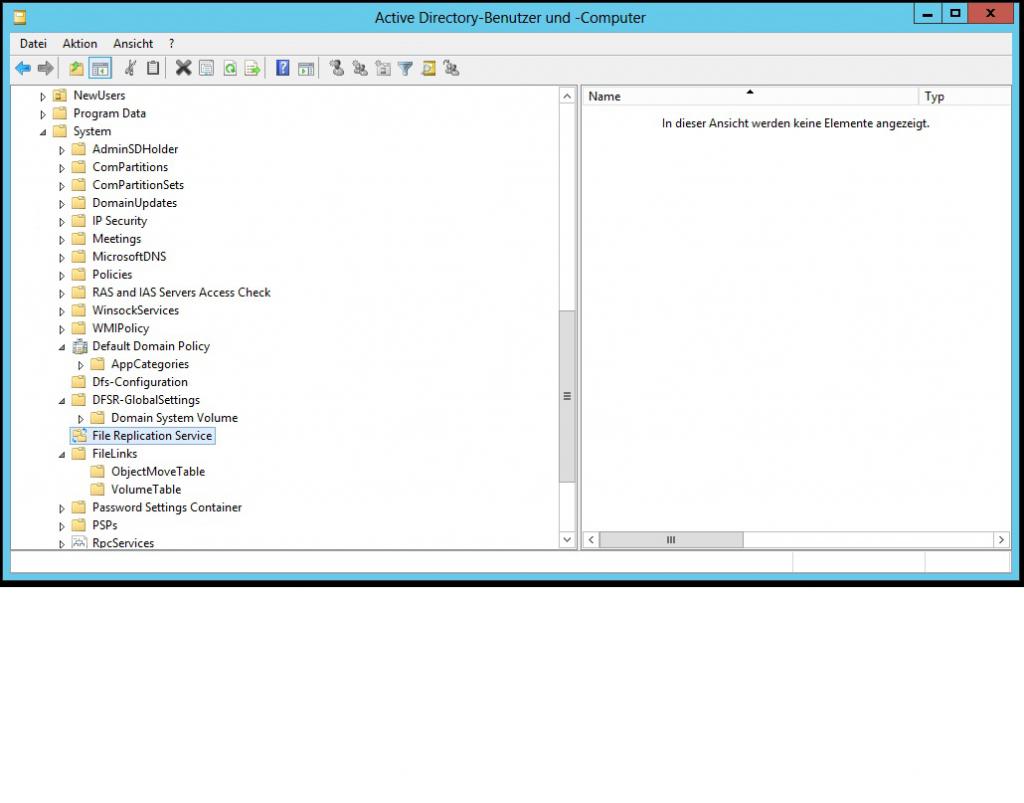Expand the AdminSDHolder node
The width and height of the screenshot is (1024, 803).
click(62, 150)
